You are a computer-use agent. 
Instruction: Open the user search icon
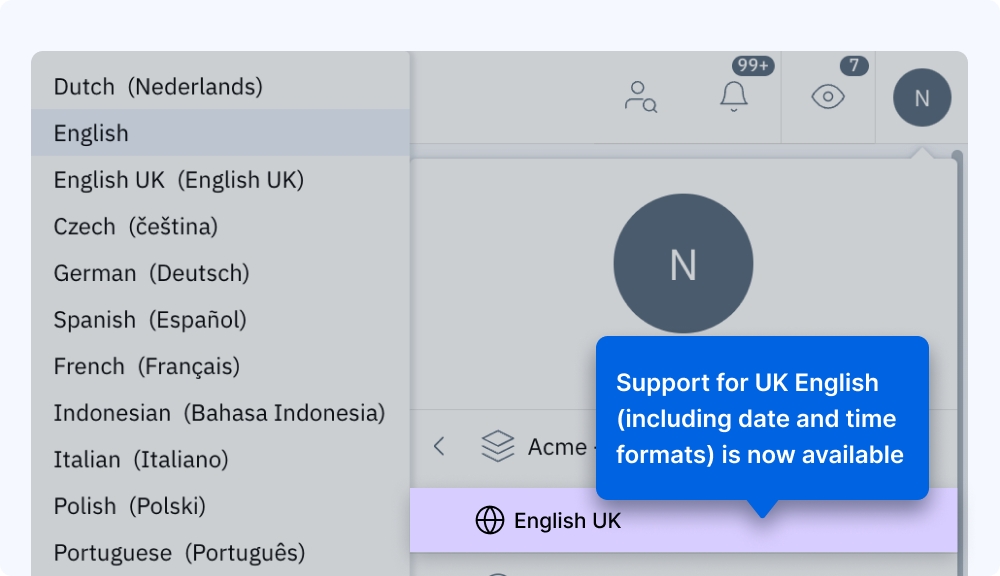click(x=640, y=97)
